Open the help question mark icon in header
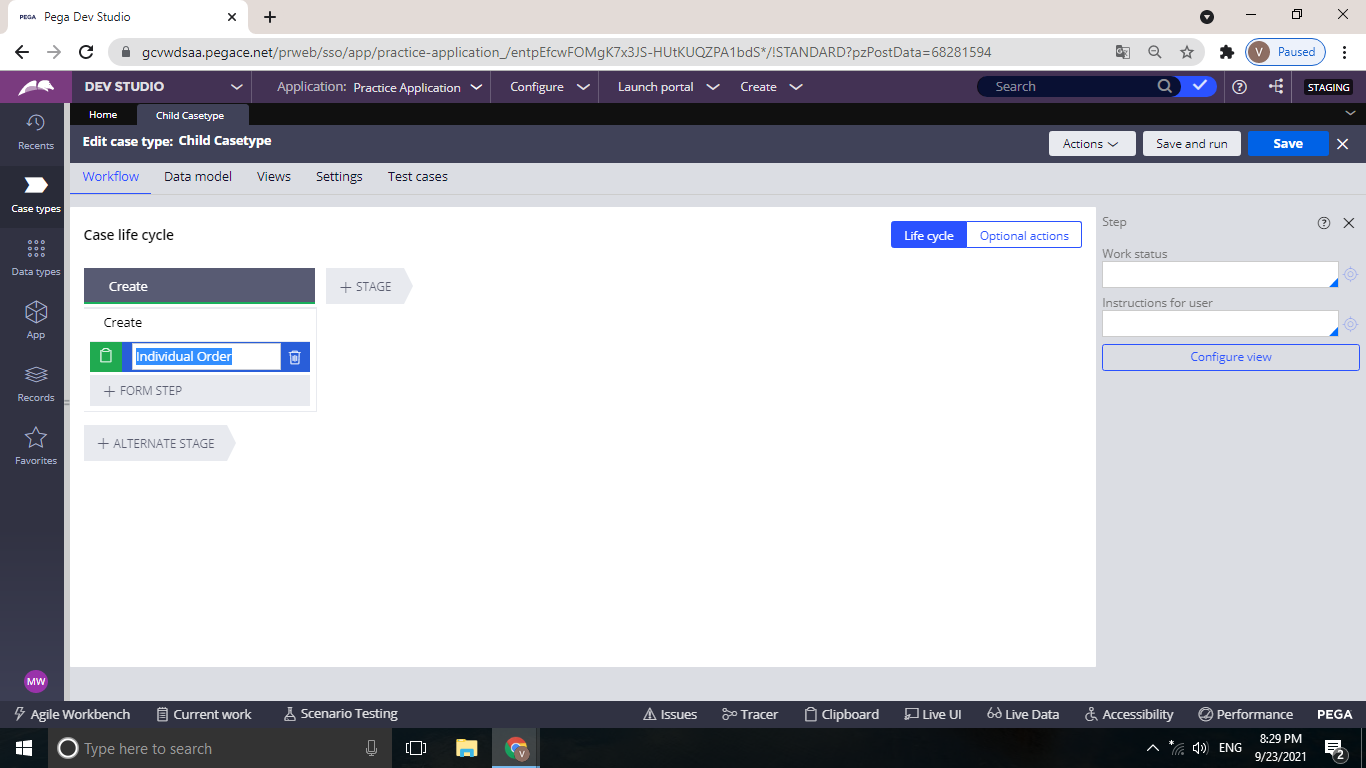This screenshot has height=768, width=1366. 1240,87
